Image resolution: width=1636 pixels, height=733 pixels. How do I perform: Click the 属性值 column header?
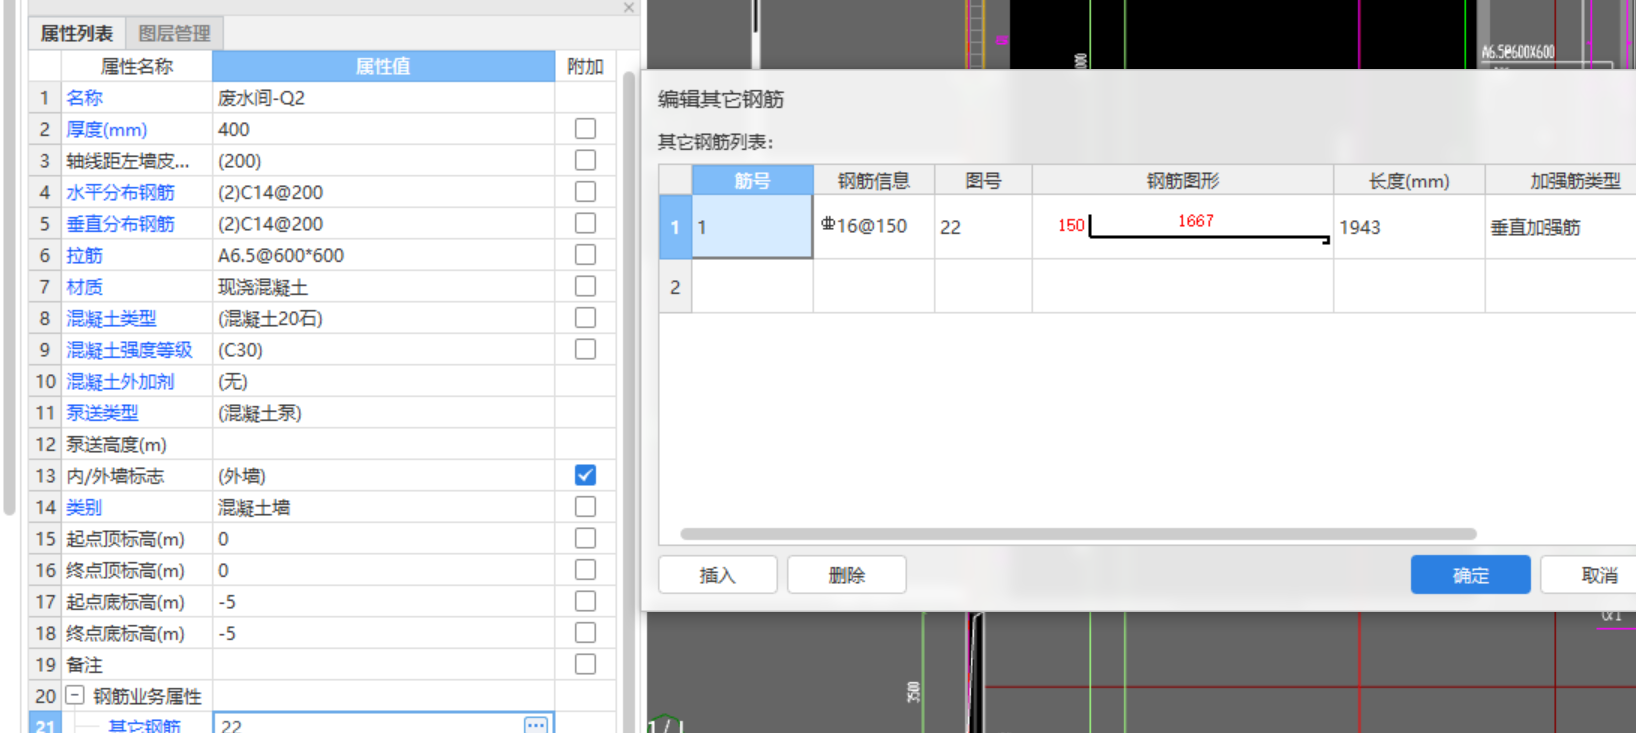point(383,66)
